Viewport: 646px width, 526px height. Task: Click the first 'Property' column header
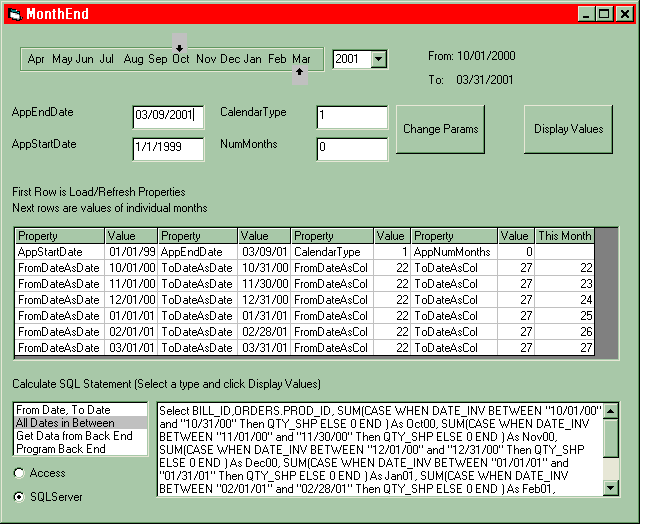click(x=60, y=236)
